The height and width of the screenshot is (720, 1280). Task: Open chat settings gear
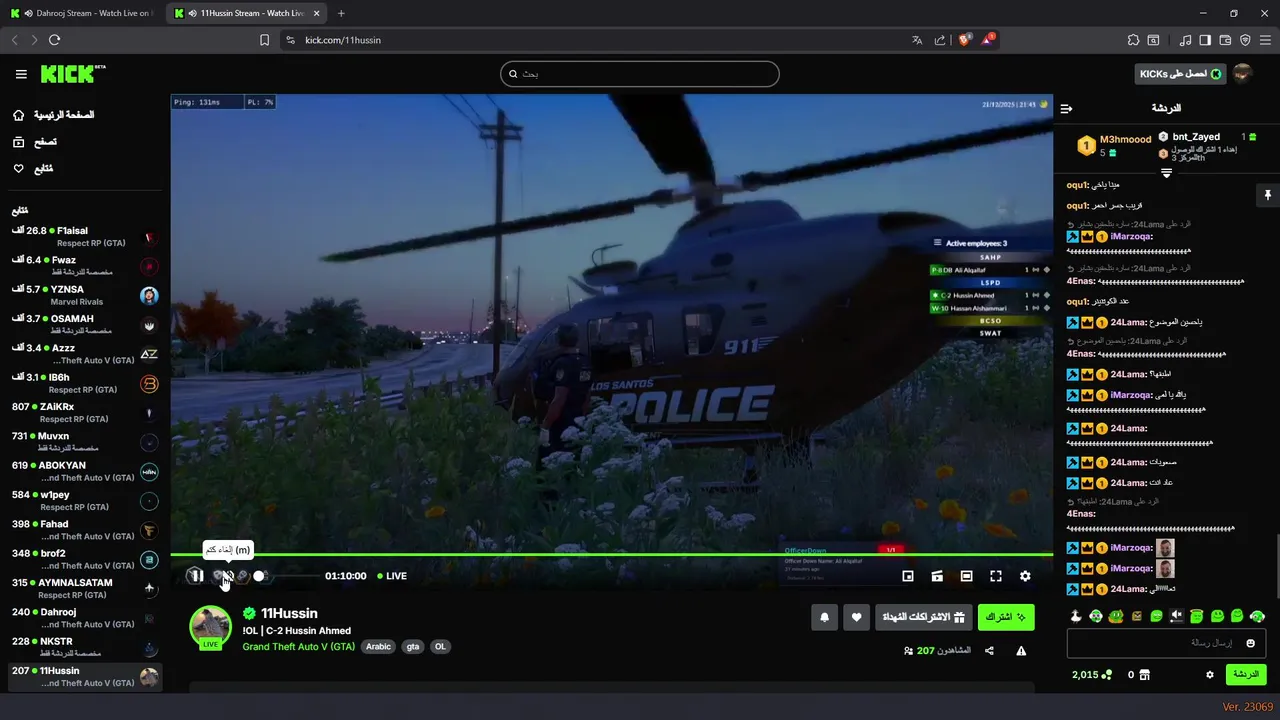pos(1209,675)
